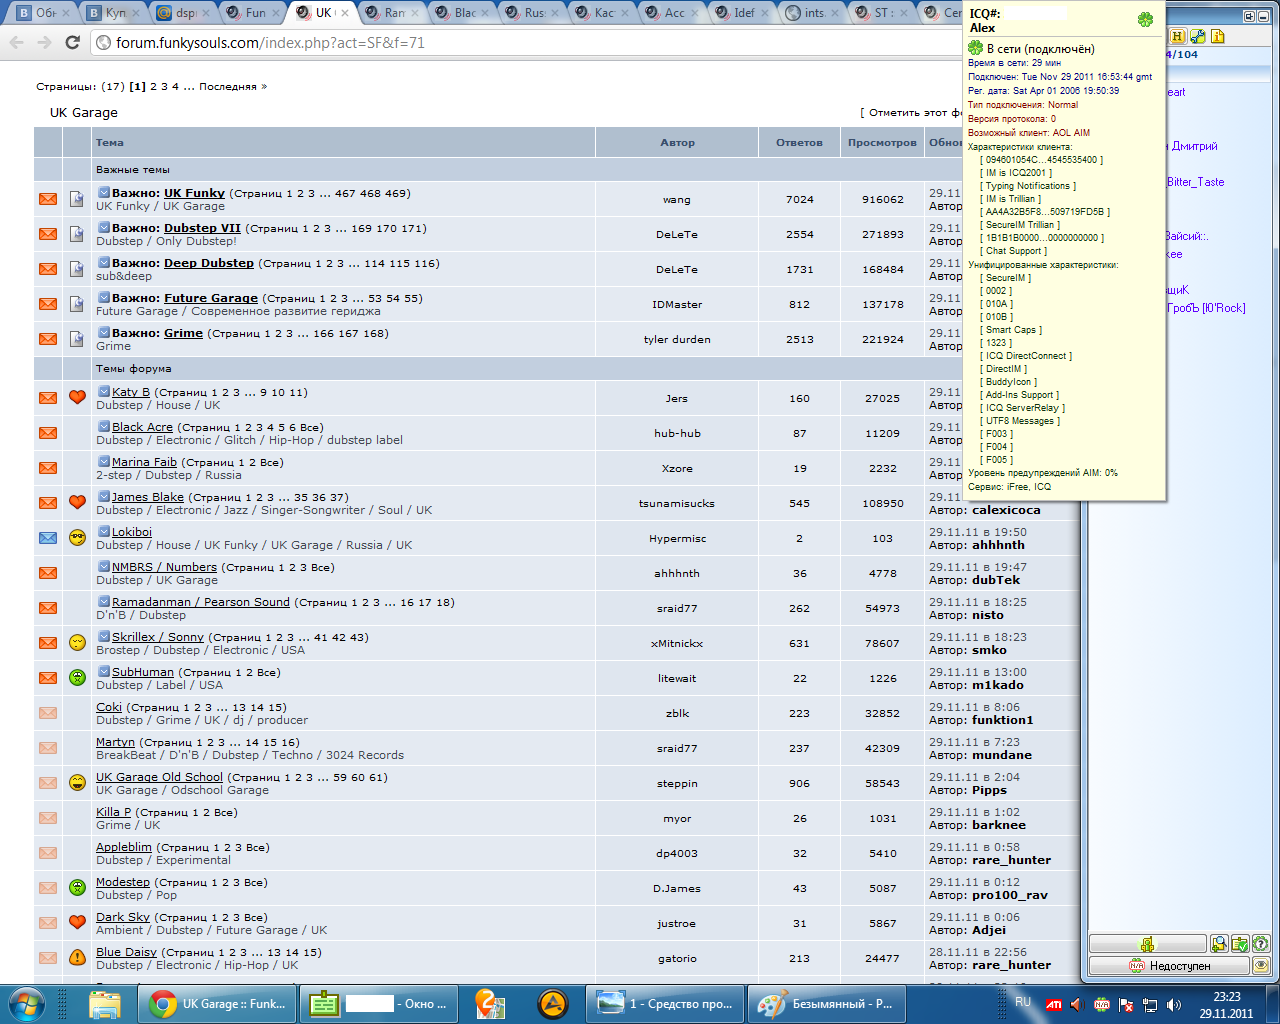Click the Ответов column header
Image resolution: width=1280 pixels, height=1024 pixels.
tap(799, 143)
